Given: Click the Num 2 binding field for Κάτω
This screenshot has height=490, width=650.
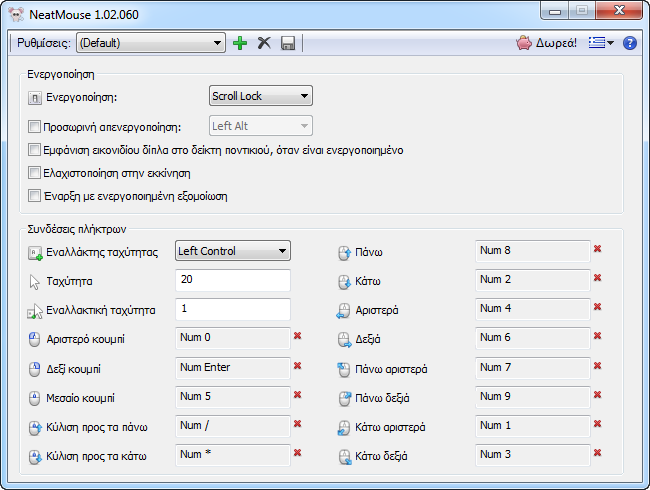Looking at the screenshot, I should coord(533,280).
